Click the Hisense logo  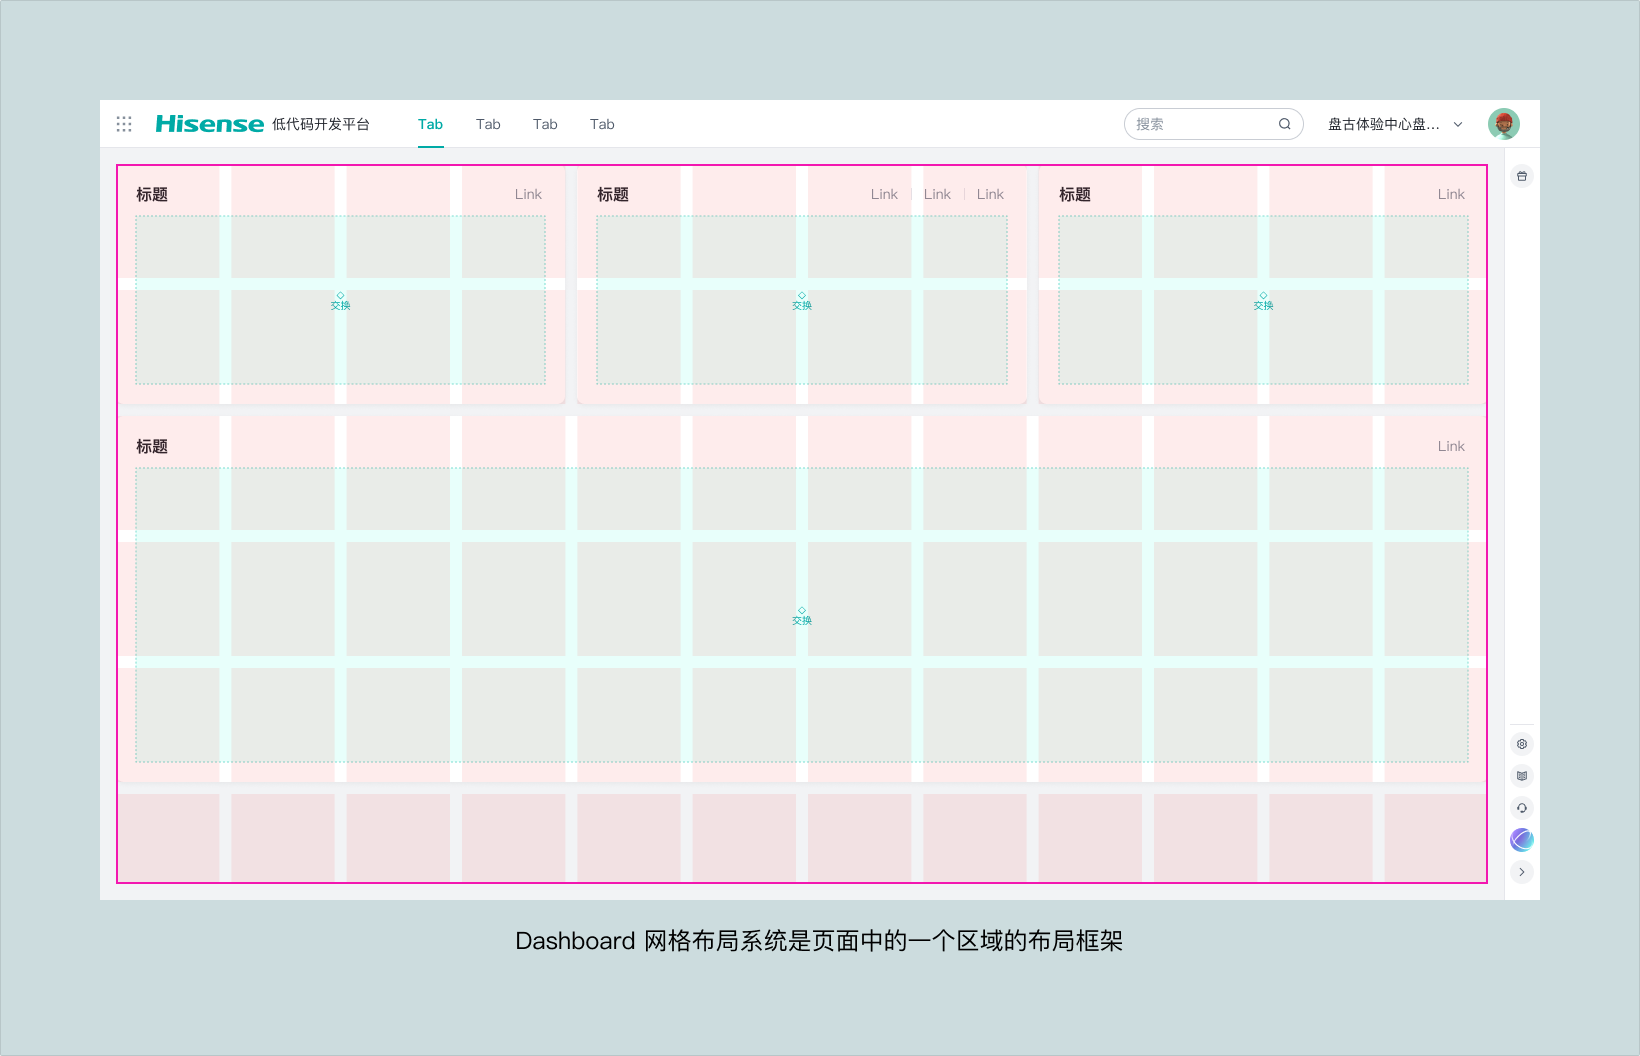[x=210, y=124]
